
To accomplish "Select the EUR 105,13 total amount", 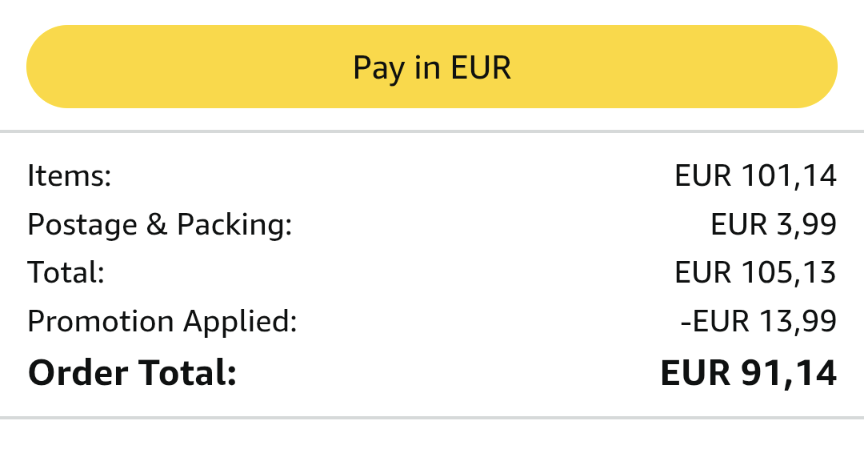I will (x=755, y=272).
